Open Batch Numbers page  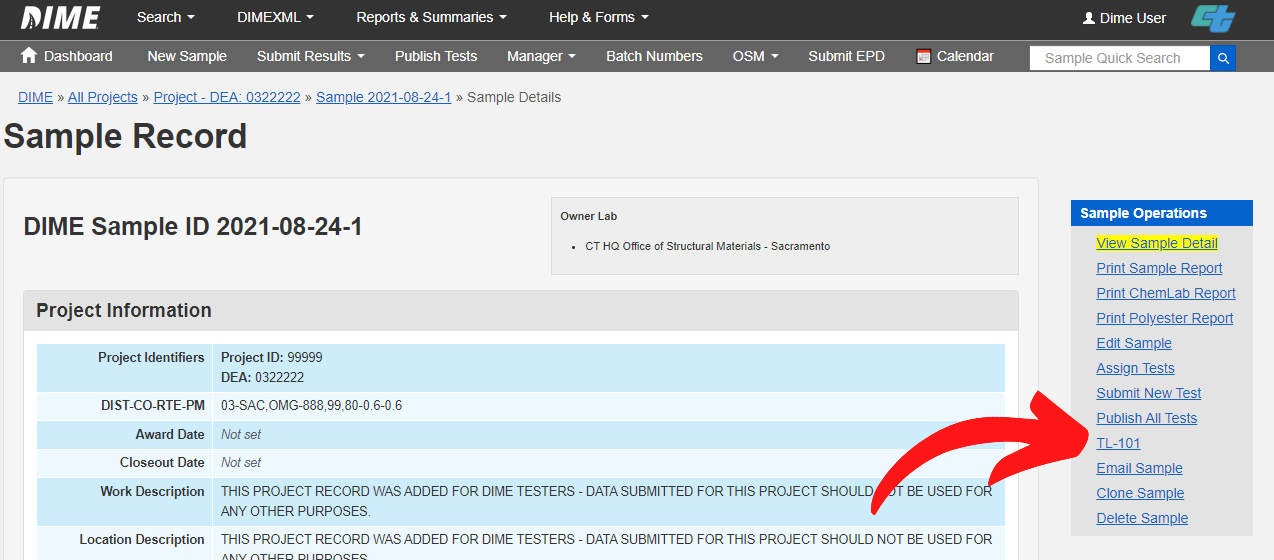point(654,56)
